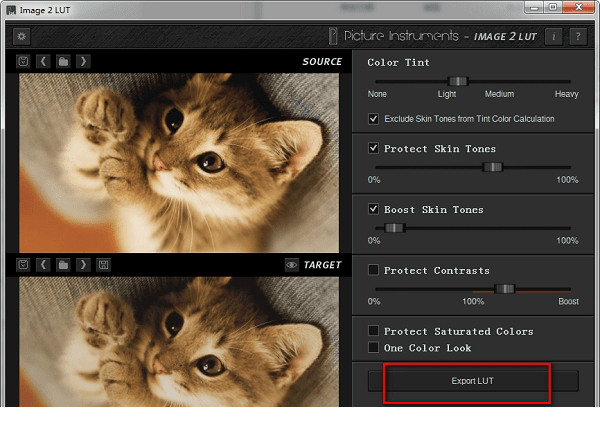600x423 pixels.
Task: Click the TARGET panel label
Action: coord(322,265)
